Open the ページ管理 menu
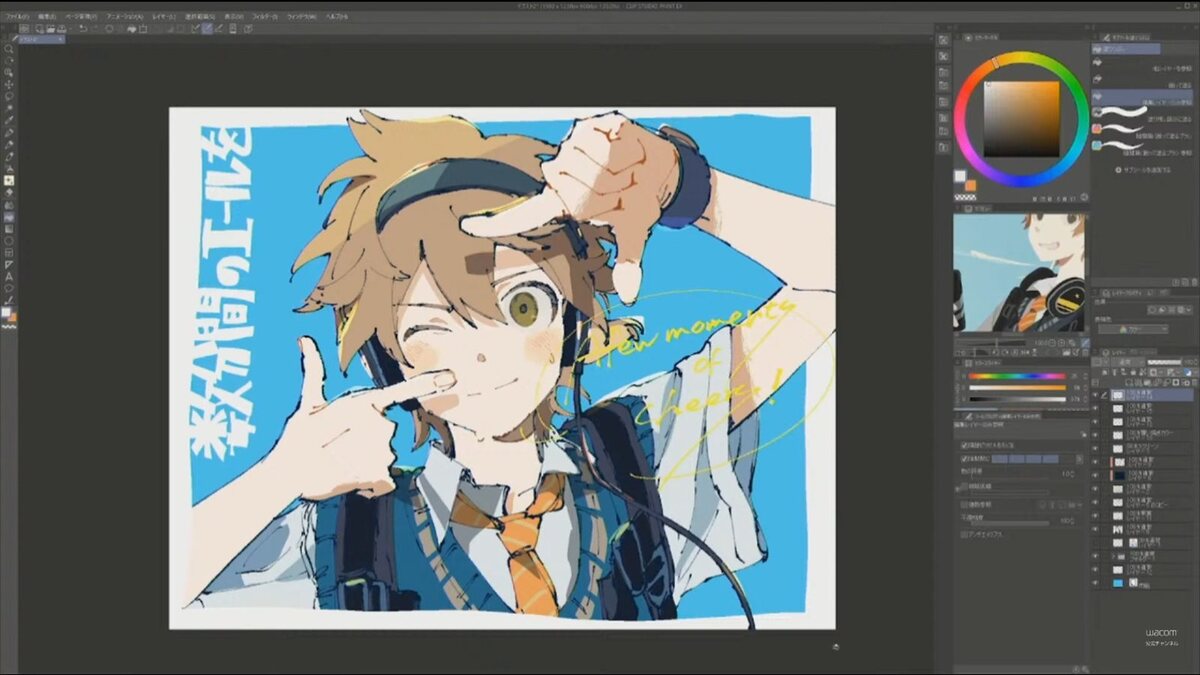Screen dimensions: 1200x675 pos(79,17)
